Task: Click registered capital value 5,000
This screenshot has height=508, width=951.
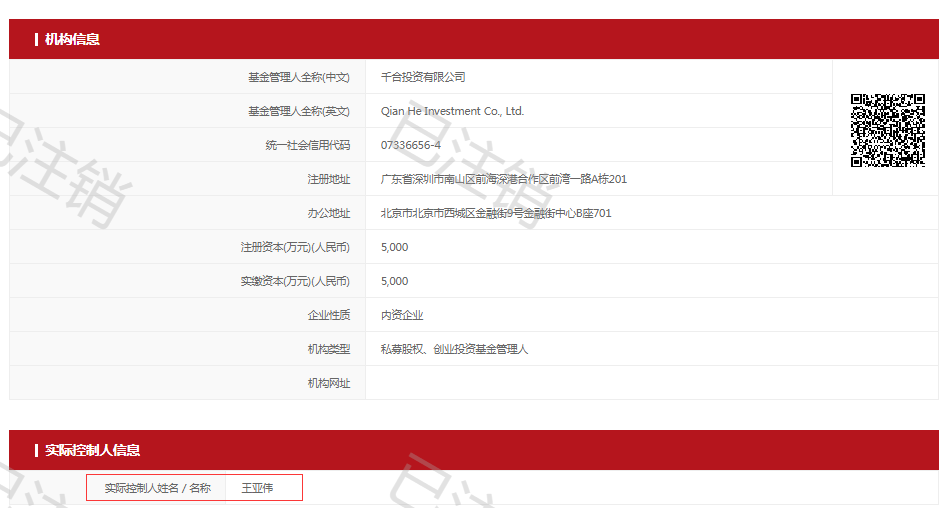Action: point(394,247)
